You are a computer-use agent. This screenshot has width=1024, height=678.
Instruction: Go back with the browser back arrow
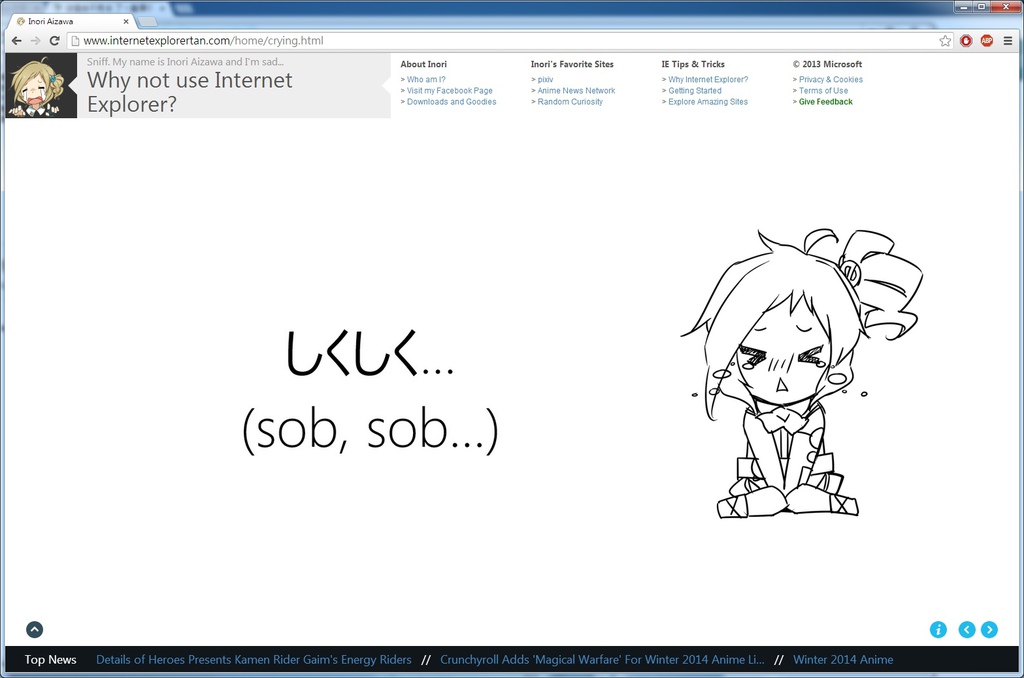[x=16, y=40]
